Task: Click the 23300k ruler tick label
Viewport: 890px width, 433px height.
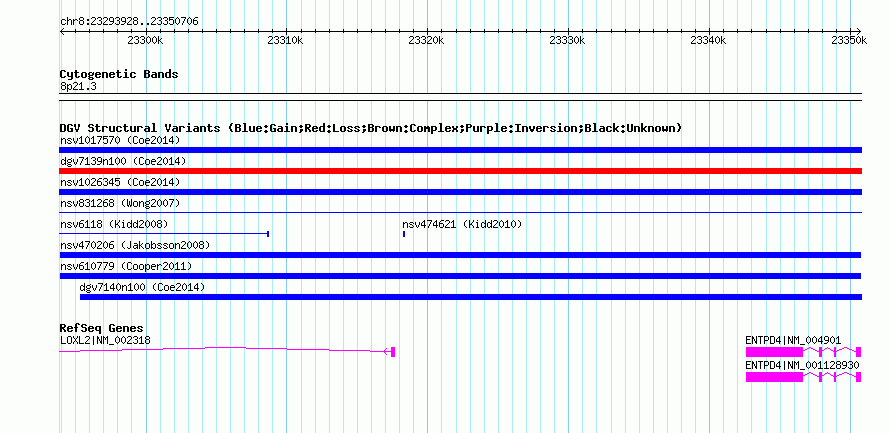Action: point(145,40)
